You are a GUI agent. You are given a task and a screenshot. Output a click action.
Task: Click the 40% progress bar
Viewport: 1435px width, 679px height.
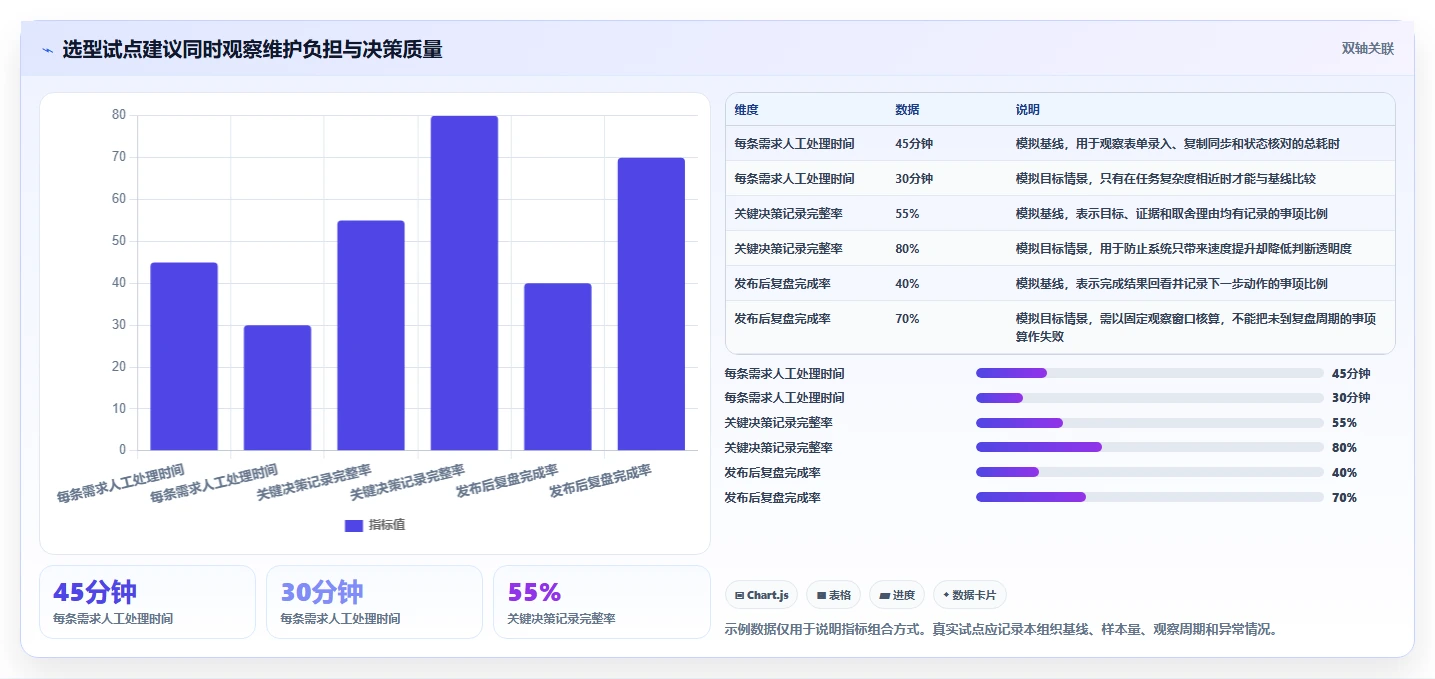coord(1150,473)
